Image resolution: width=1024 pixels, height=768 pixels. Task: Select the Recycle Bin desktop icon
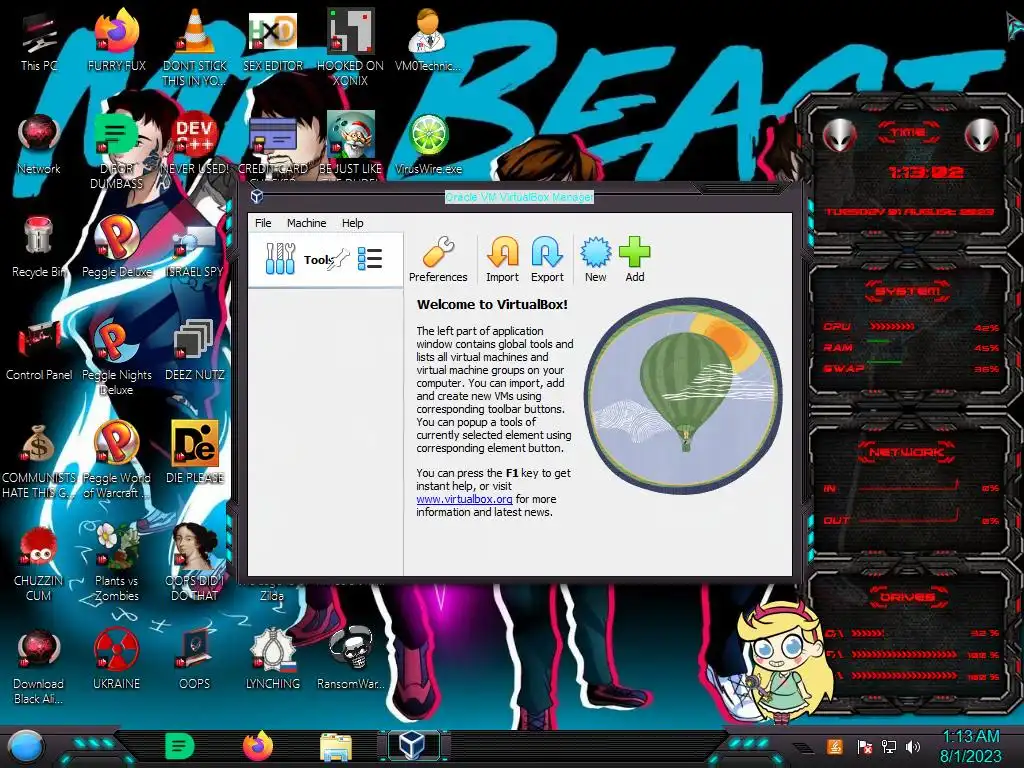(39, 247)
